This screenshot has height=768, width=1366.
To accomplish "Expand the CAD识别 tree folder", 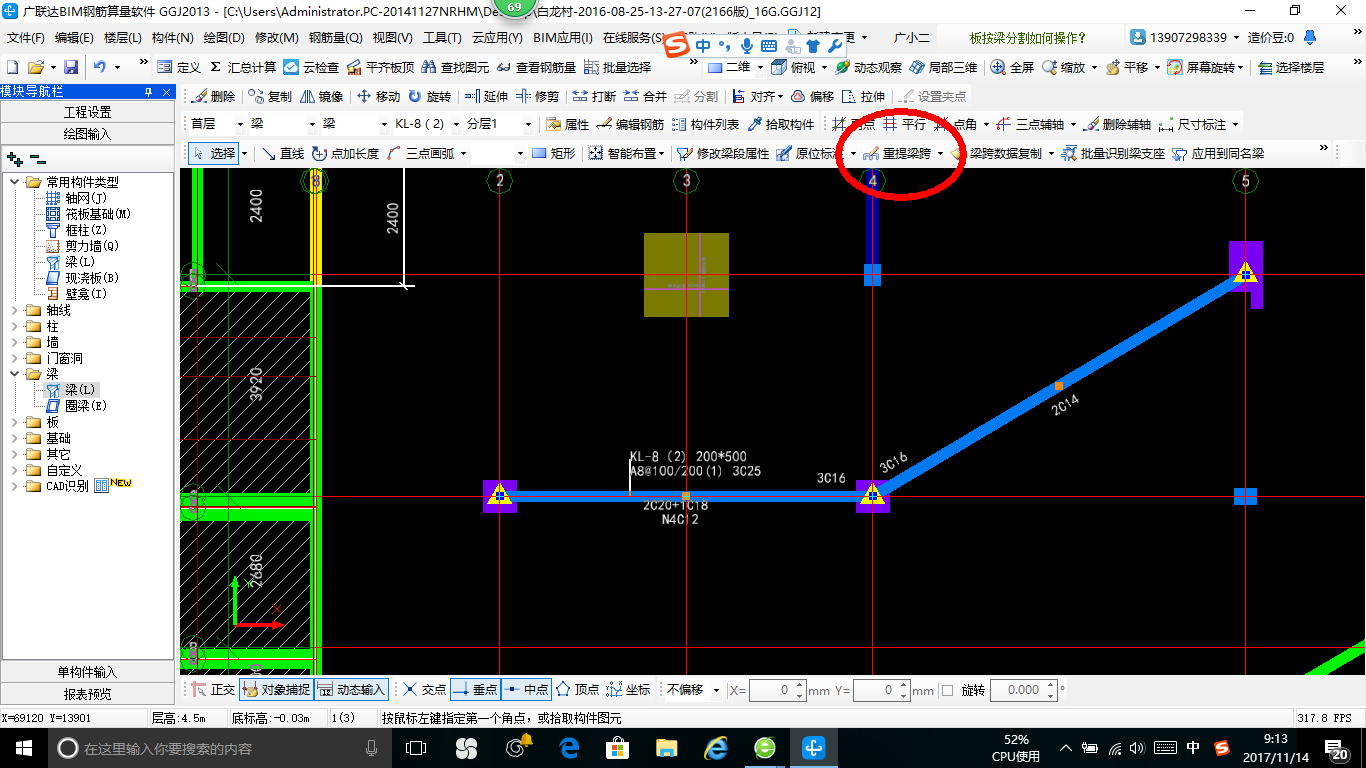I will pyautogui.click(x=15, y=487).
